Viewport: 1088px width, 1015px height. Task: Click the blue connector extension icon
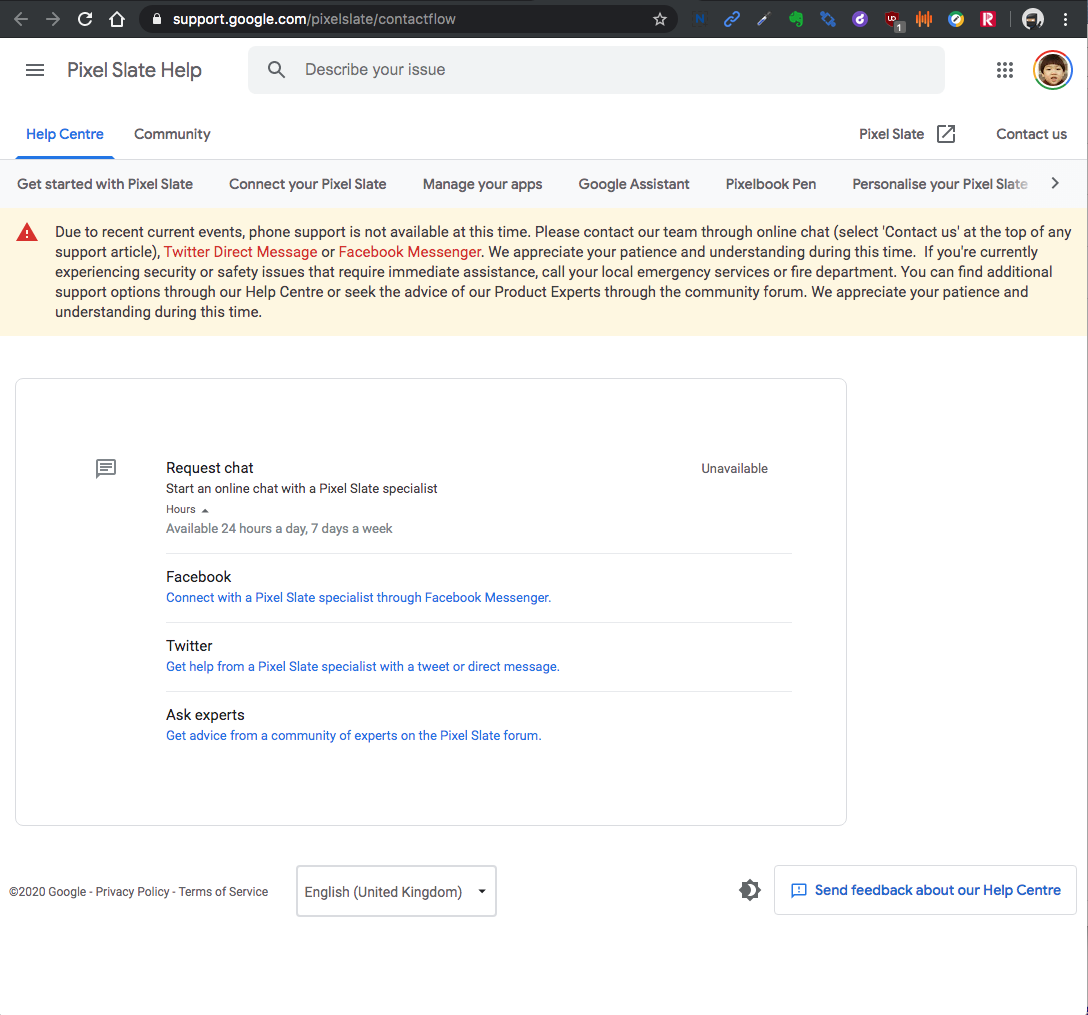828,19
